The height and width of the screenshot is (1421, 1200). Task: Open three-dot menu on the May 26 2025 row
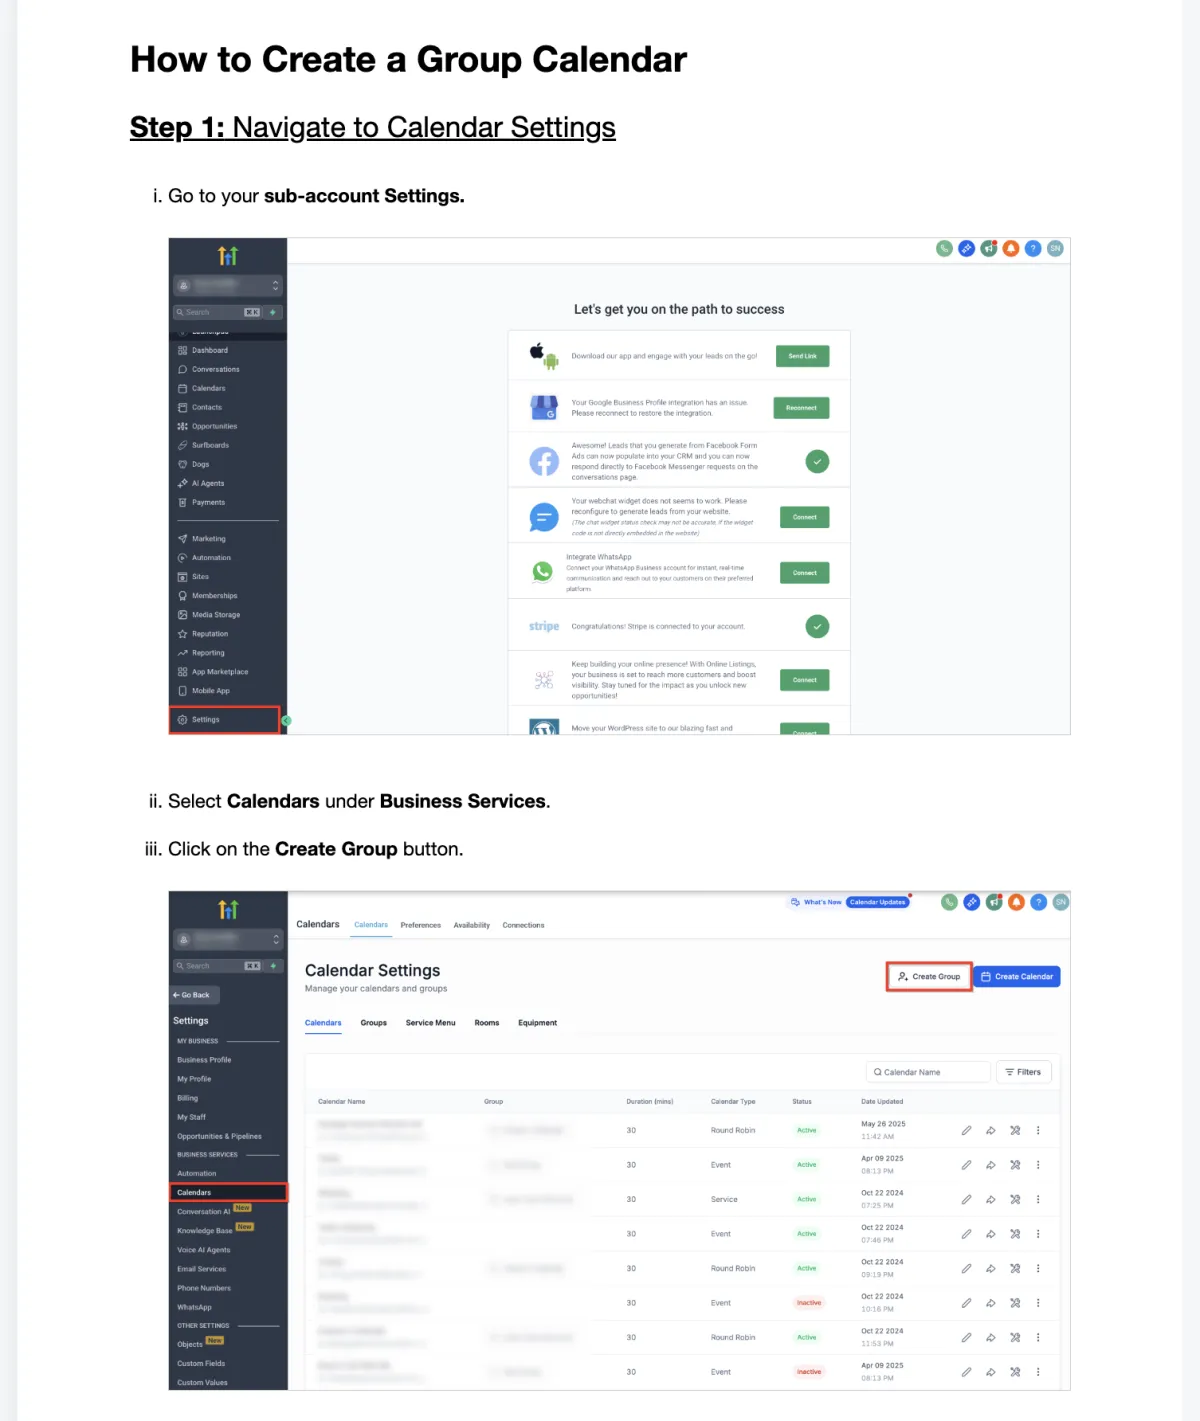click(x=1038, y=1131)
